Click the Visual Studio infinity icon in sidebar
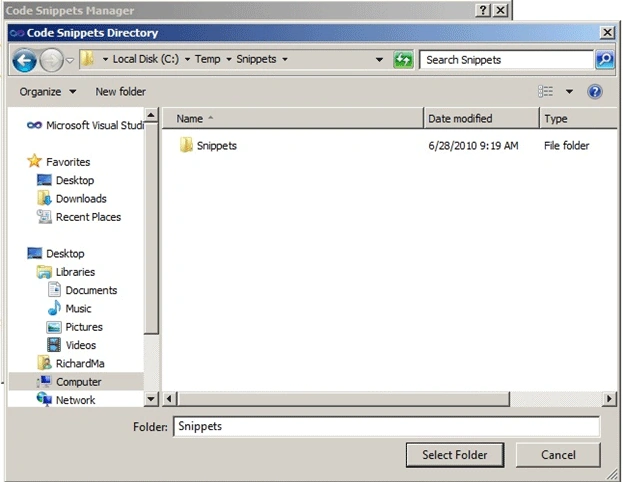The height and width of the screenshot is (482, 623). [x=35, y=125]
